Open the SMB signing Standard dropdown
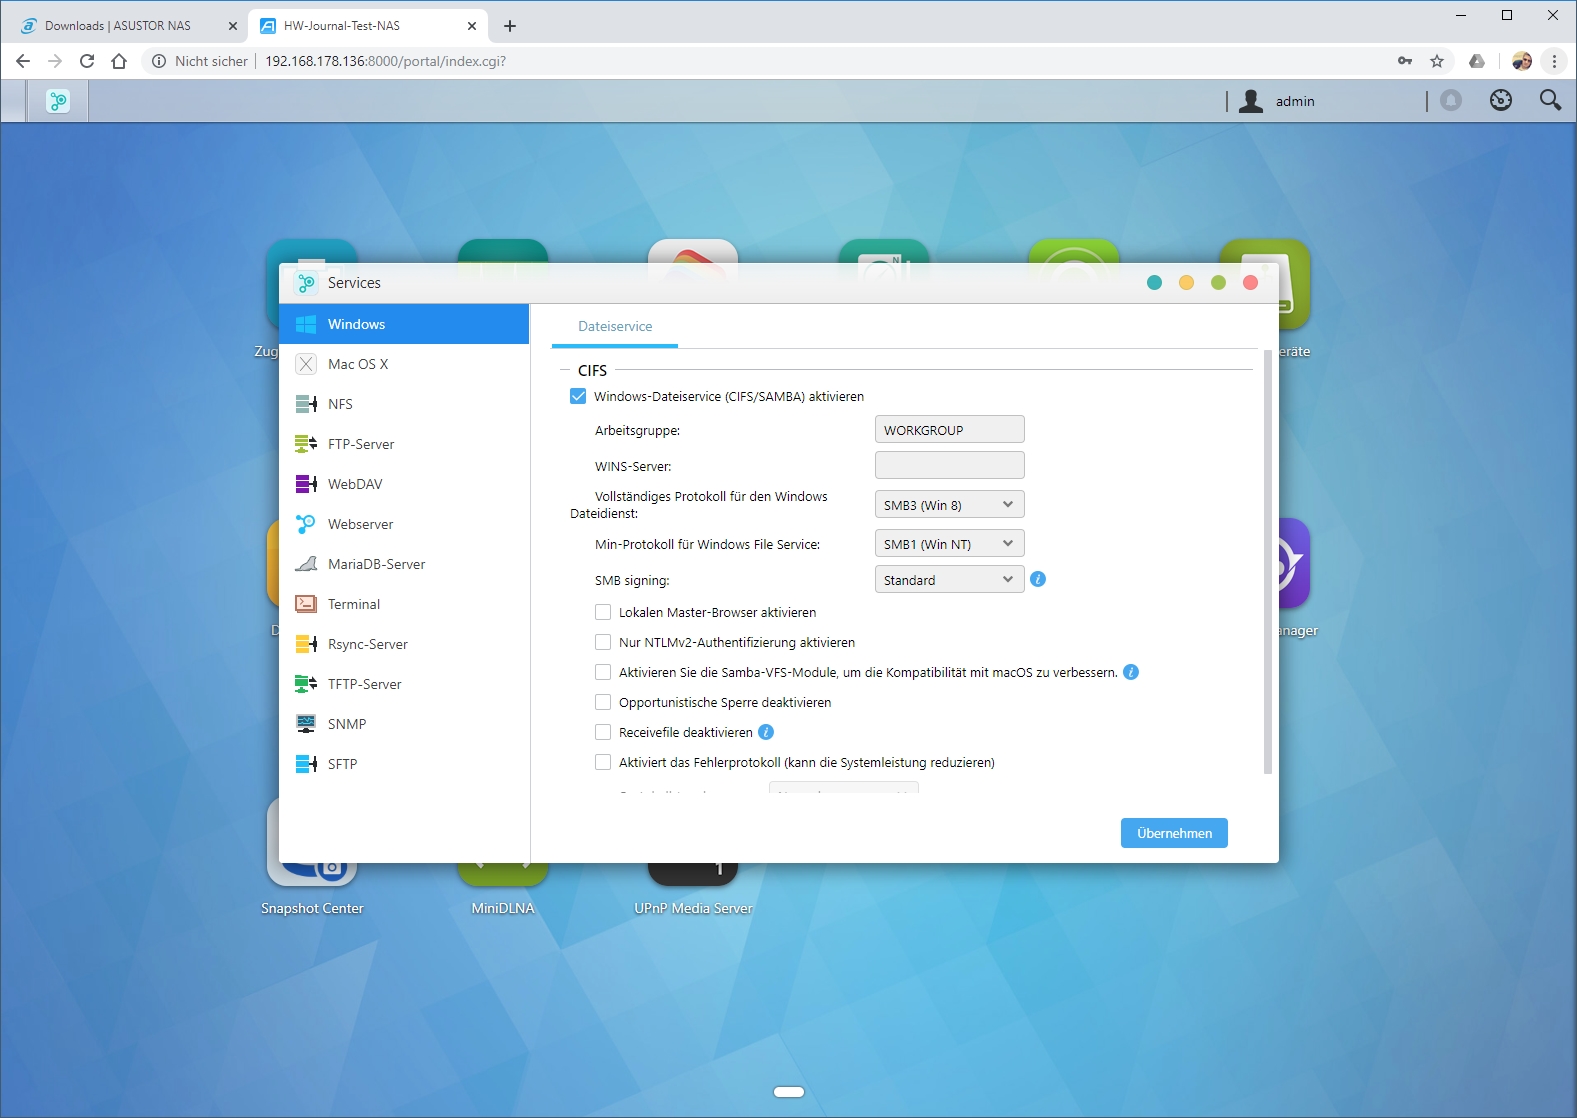This screenshot has height=1118, width=1577. click(949, 580)
